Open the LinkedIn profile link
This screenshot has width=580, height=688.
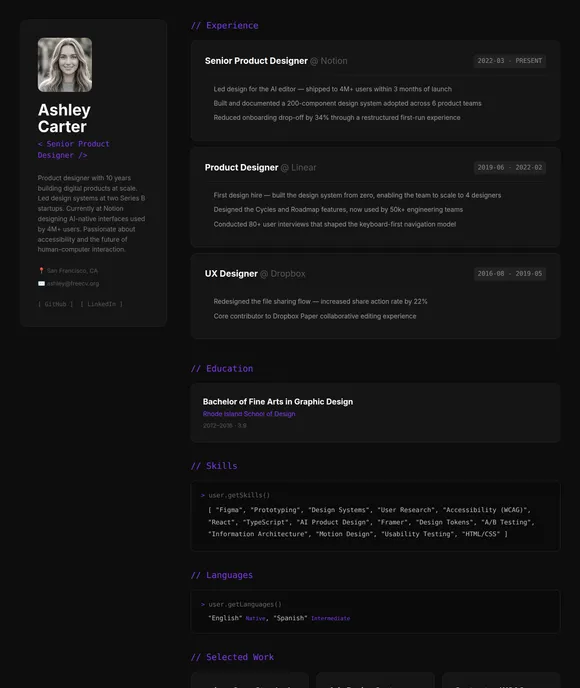pyautogui.click(x=101, y=304)
